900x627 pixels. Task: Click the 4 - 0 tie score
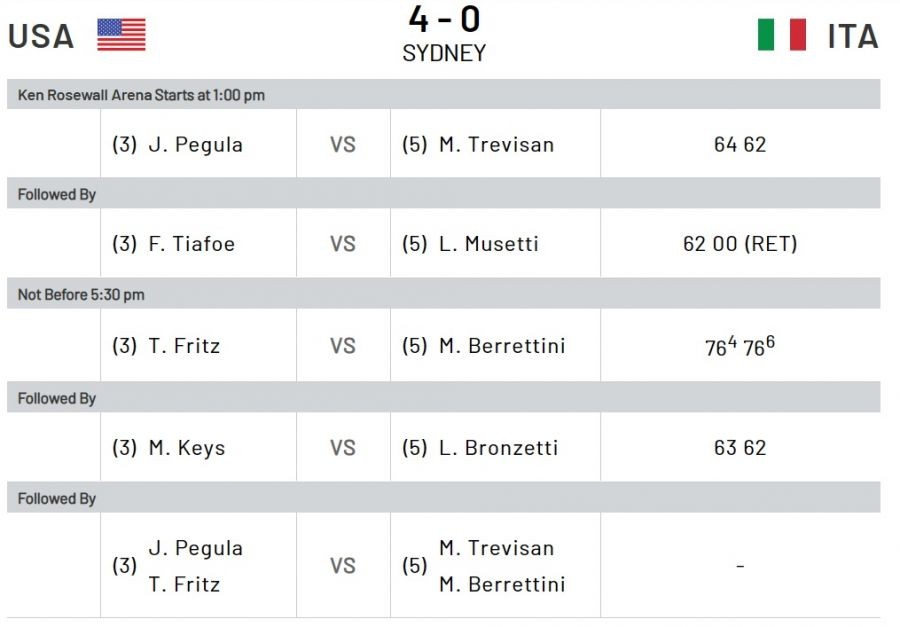pyautogui.click(x=444, y=20)
